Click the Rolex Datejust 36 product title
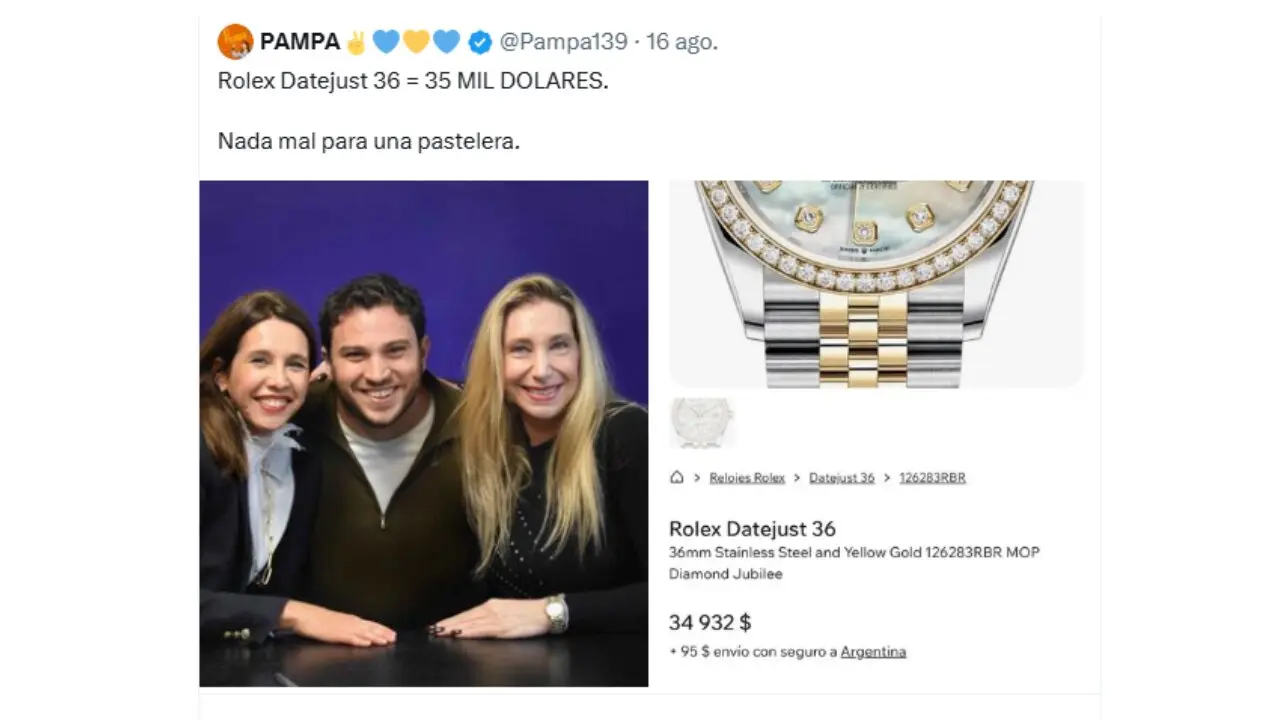 [752, 529]
